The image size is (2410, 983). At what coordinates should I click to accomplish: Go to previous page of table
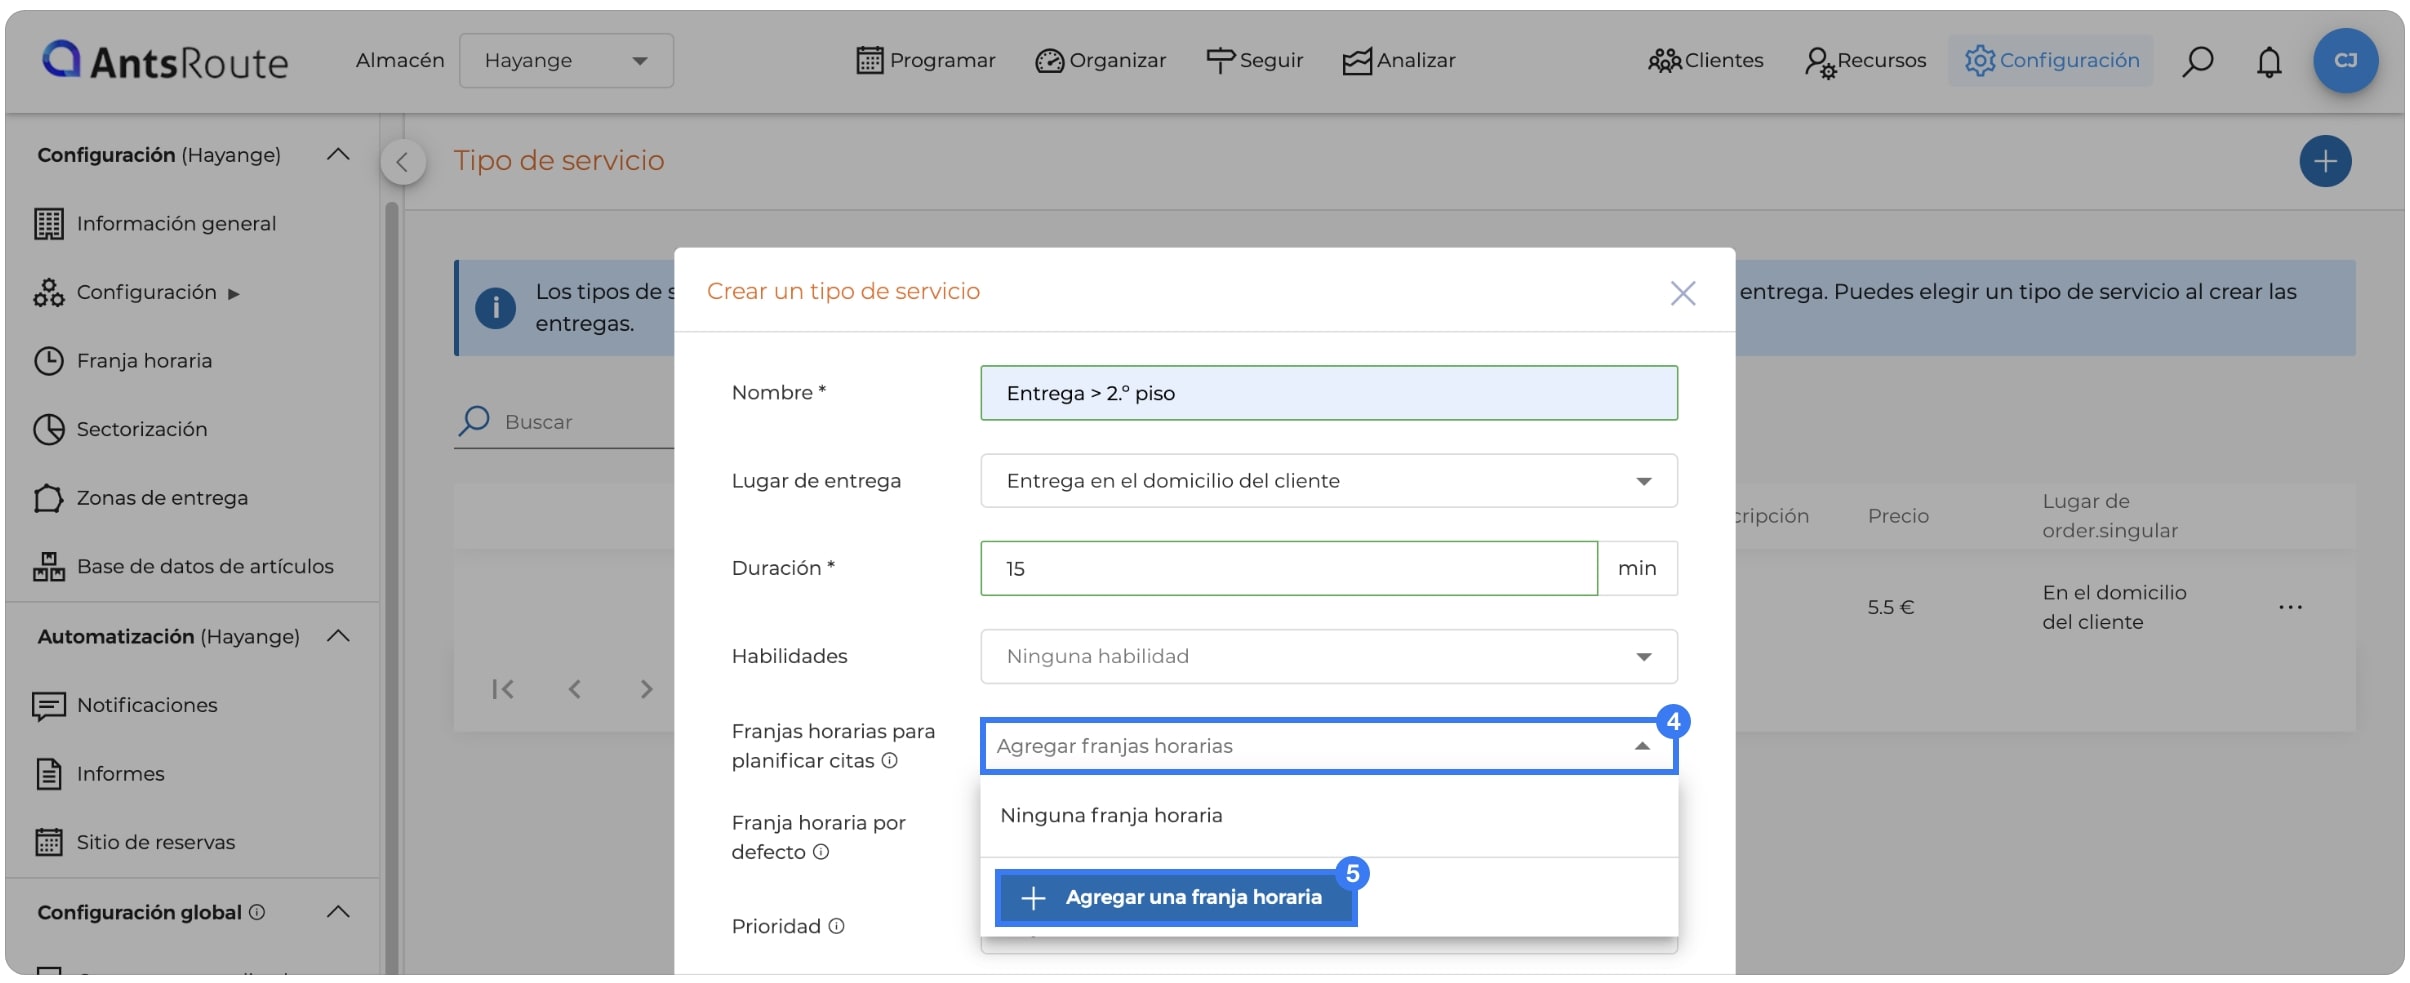pos(575,689)
